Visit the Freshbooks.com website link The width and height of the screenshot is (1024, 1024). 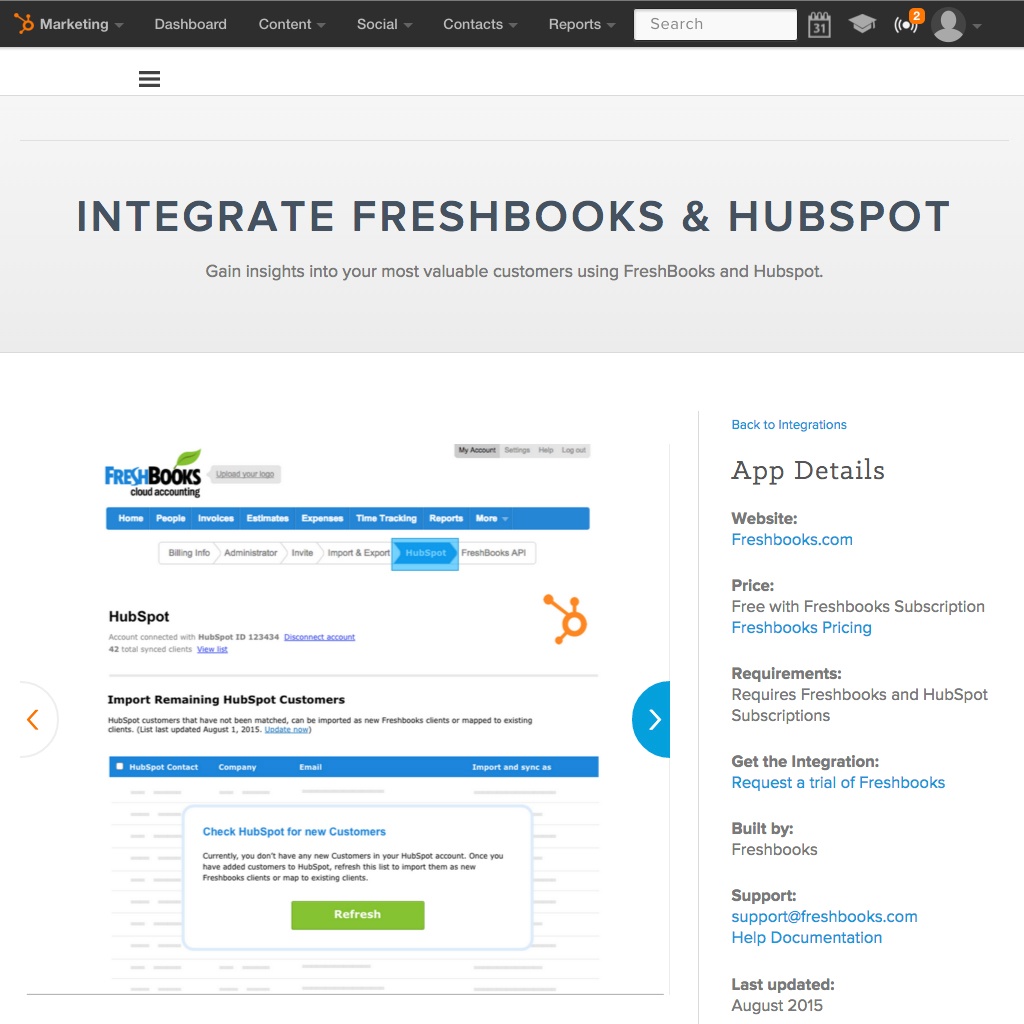(792, 539)
